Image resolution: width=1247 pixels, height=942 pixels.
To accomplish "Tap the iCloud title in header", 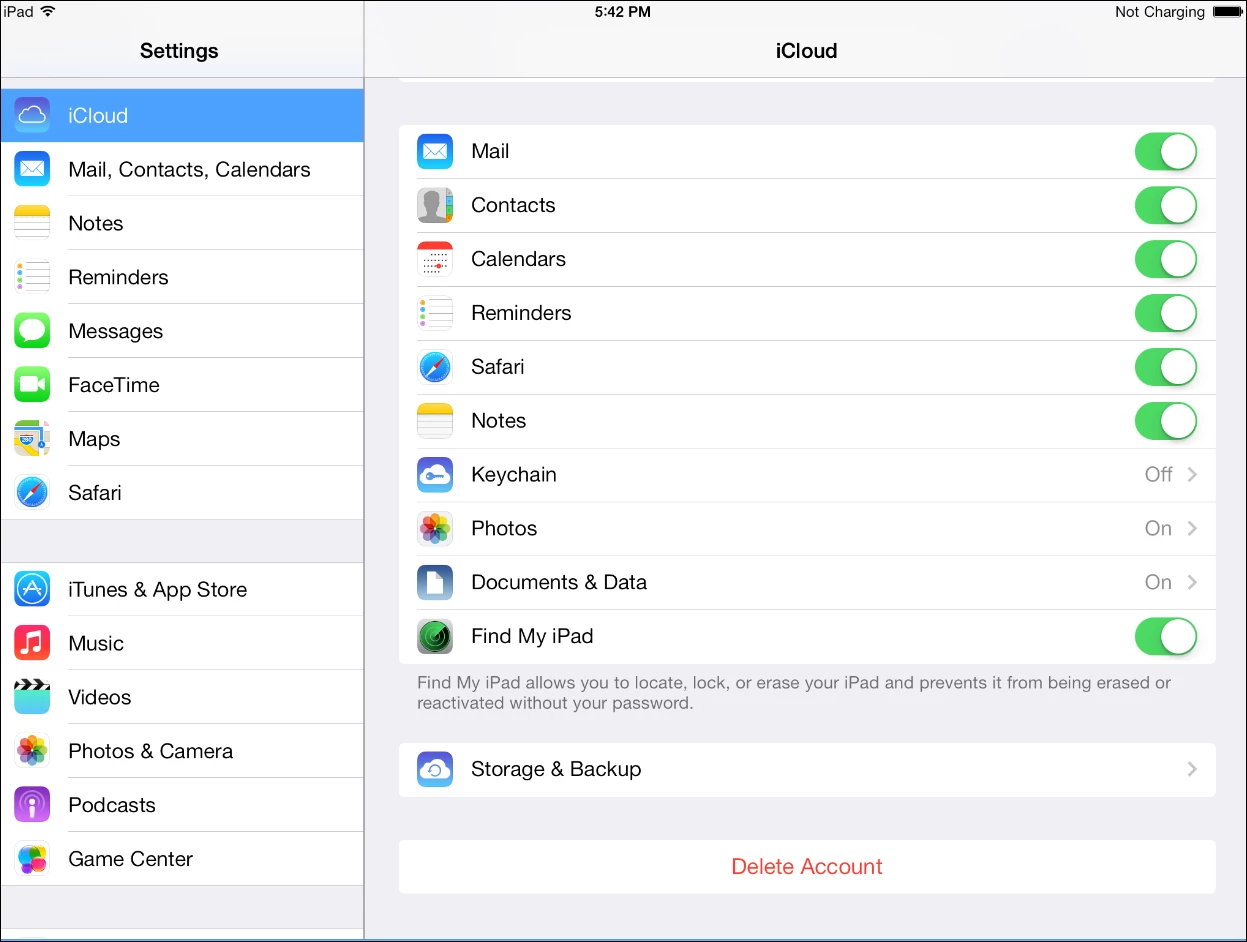I will (806, 51).
